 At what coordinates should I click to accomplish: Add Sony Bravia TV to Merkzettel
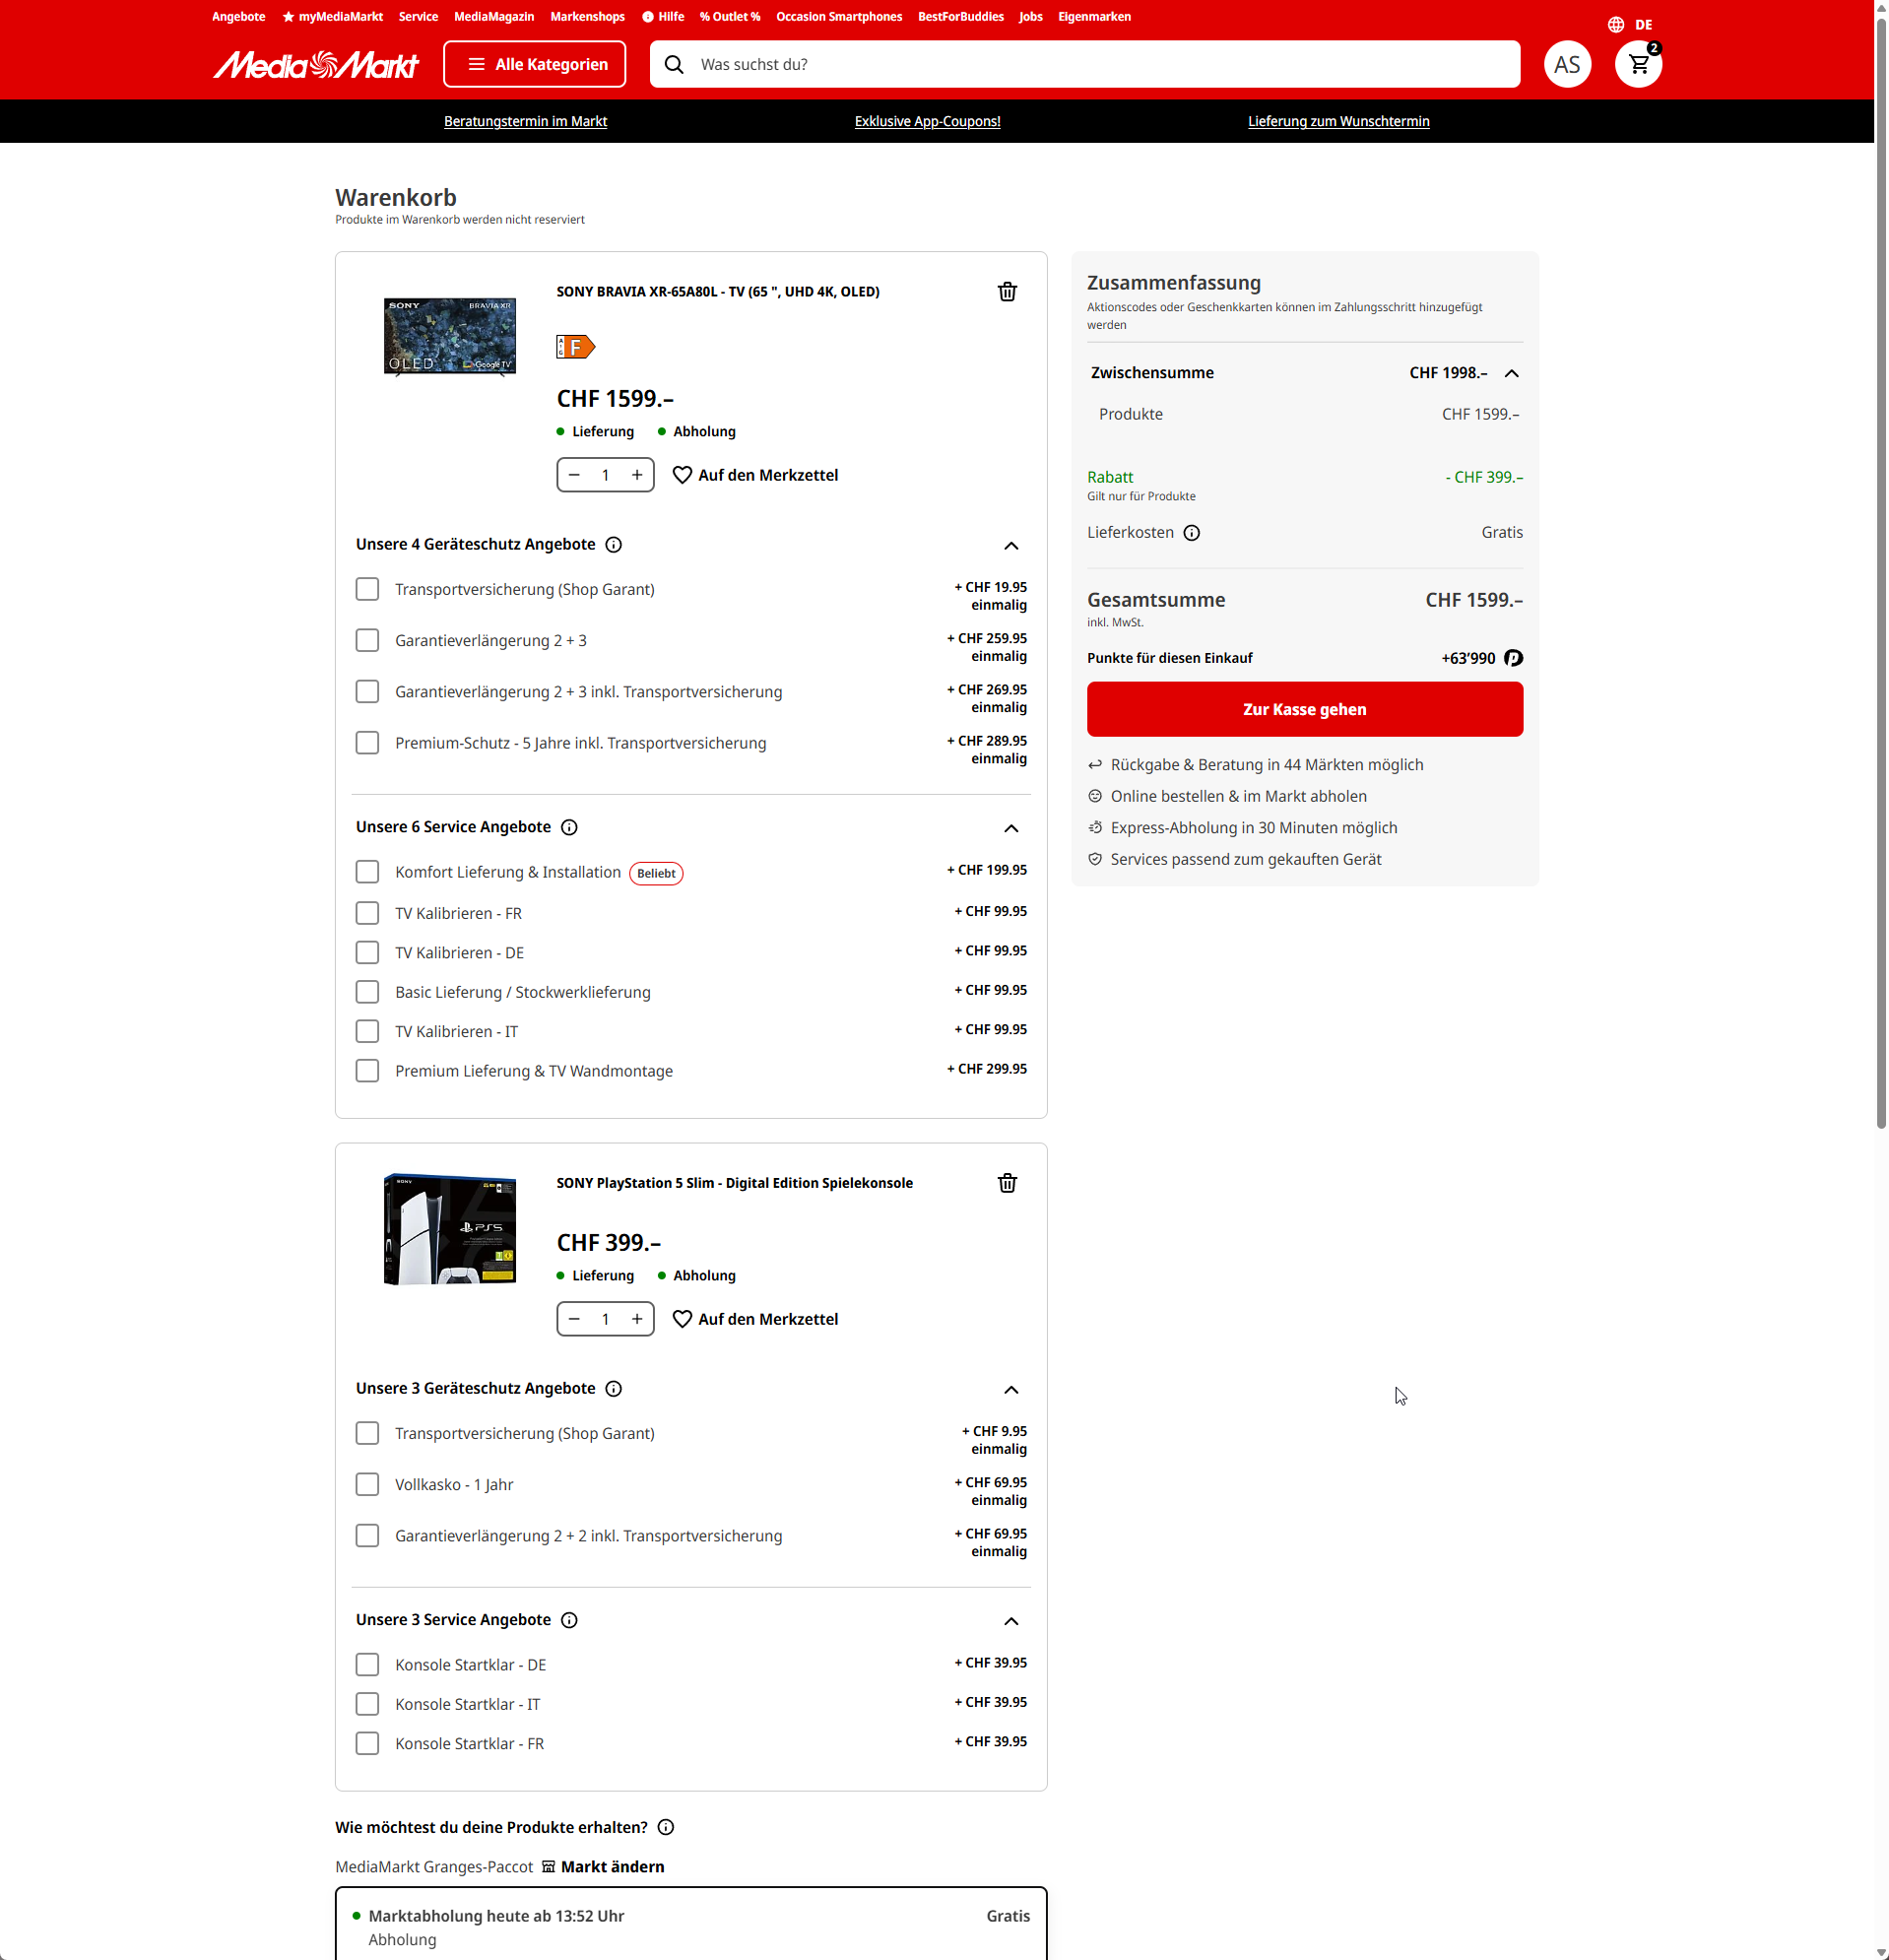[x=755, y=475]
